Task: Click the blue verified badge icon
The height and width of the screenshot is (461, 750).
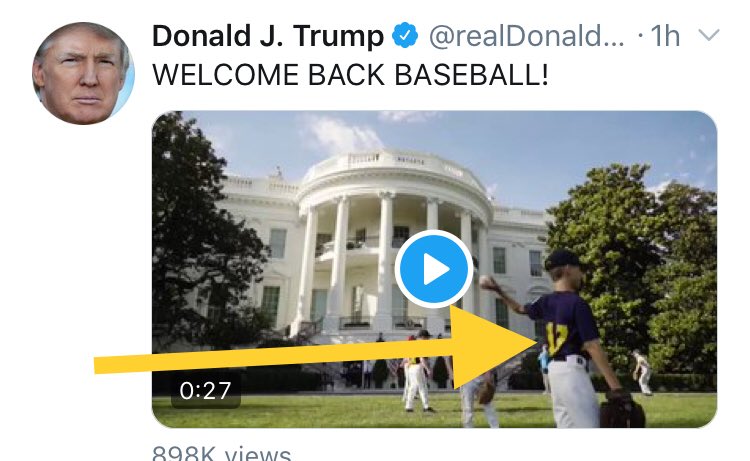Action: pos(405,35)
